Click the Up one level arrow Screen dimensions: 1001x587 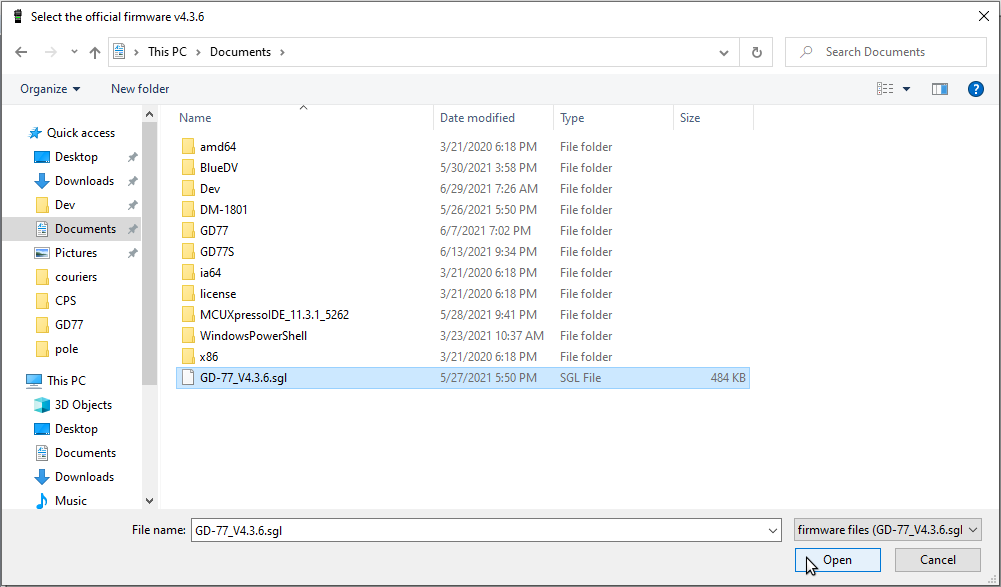(95, 52)
